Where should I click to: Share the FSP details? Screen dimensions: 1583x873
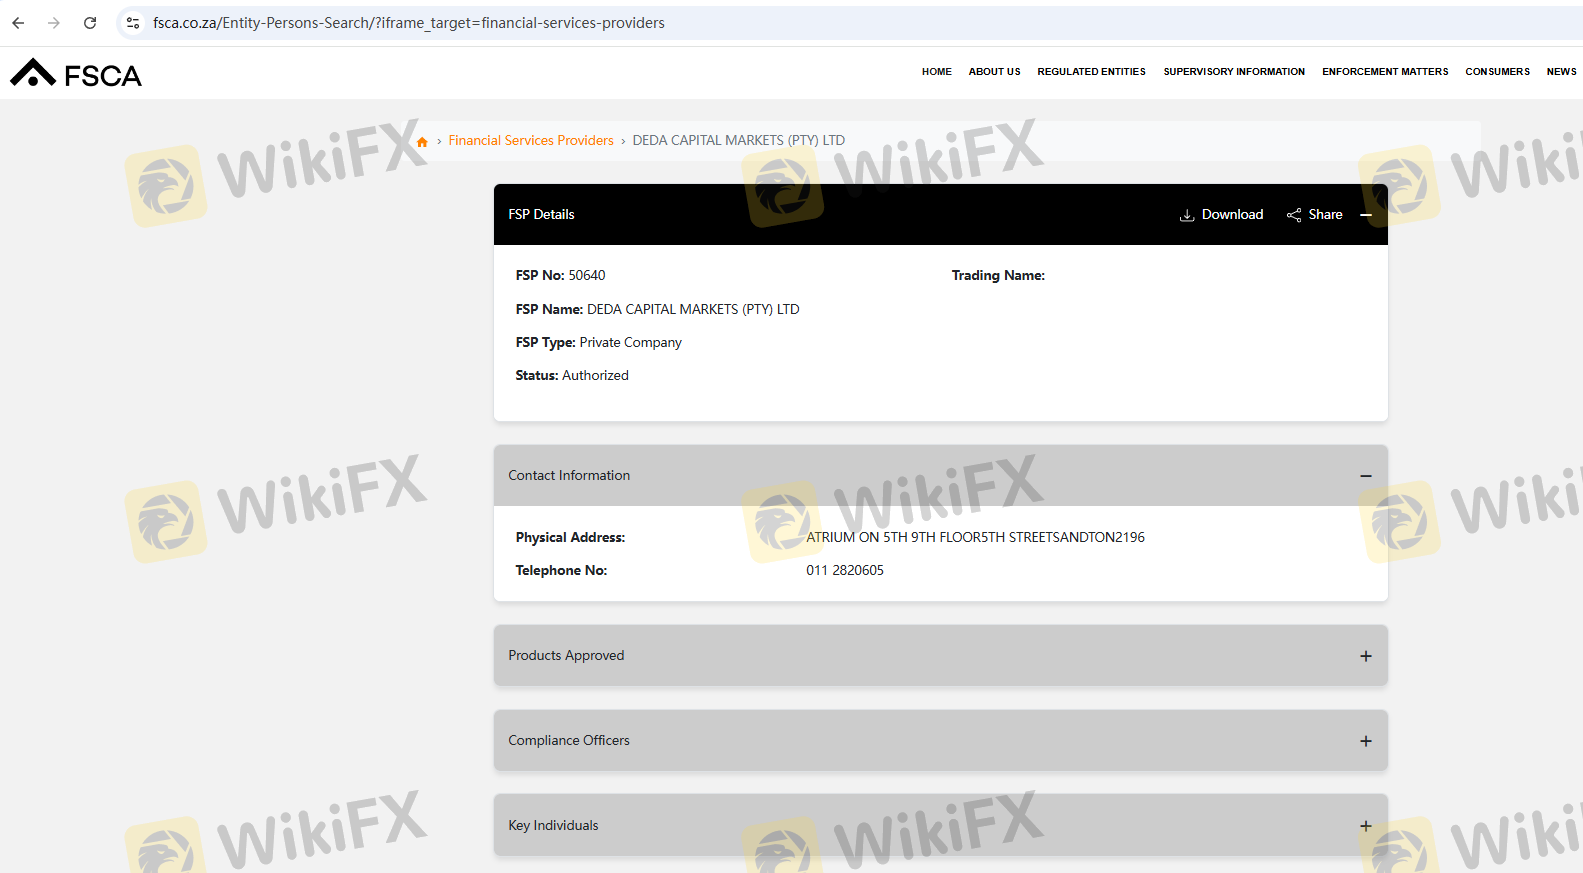(x=1314, y=215)
